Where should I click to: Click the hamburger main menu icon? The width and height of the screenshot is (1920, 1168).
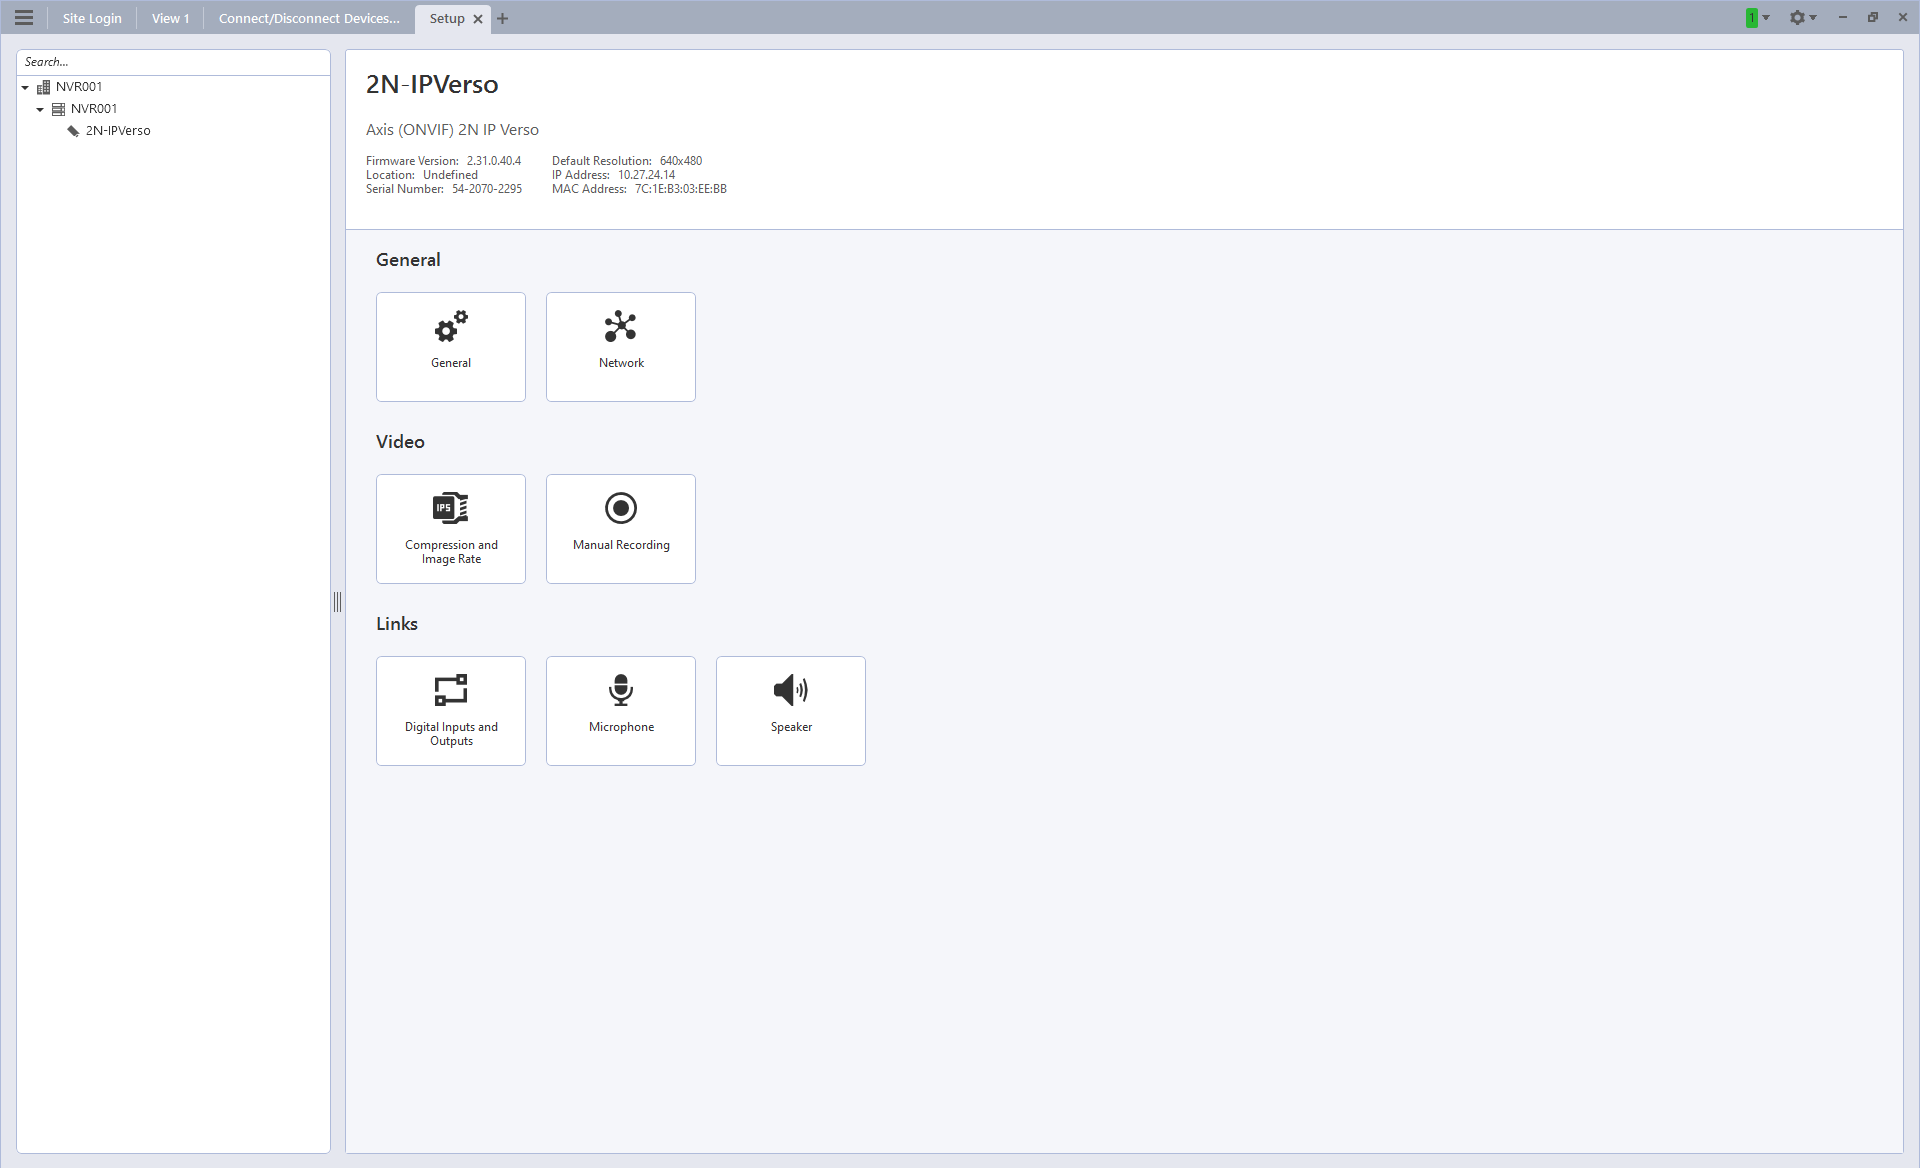click(24, 18)
